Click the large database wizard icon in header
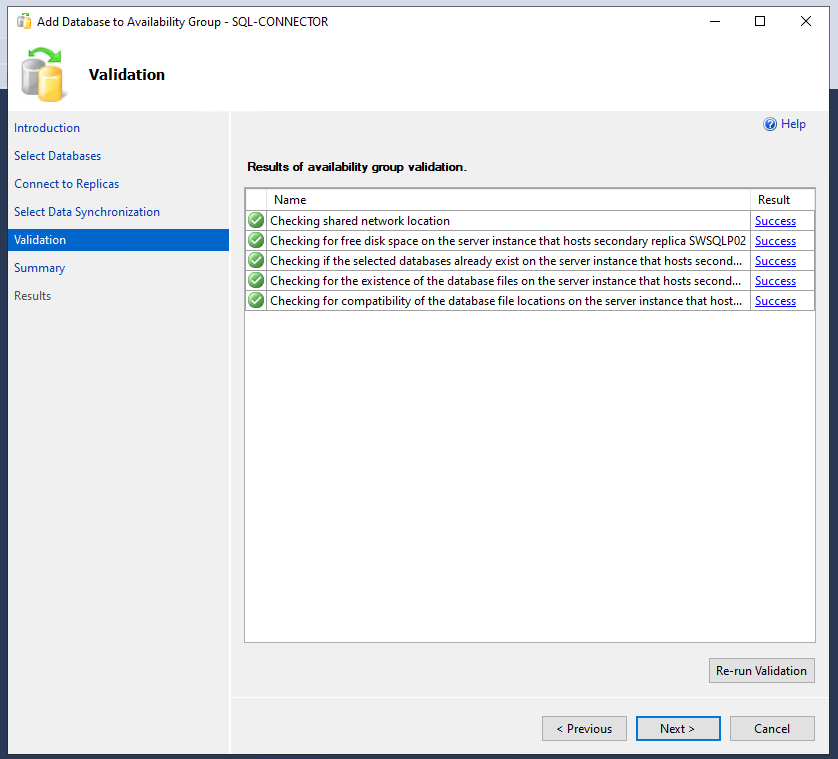The image size is (838, 759). 42,74
